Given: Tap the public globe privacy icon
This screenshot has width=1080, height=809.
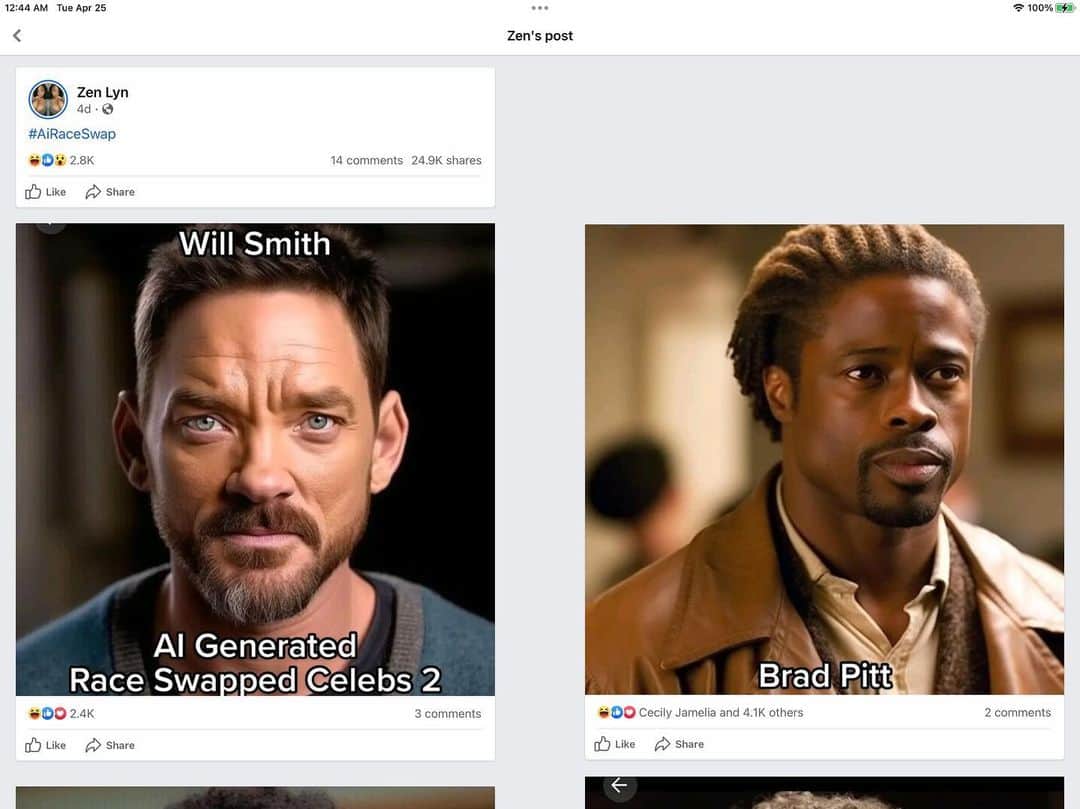Looking at the screenshot, I should (107, 109).
